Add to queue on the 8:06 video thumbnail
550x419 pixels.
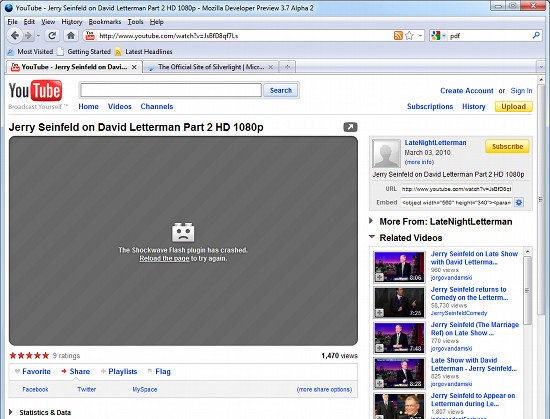[x=380, y=277]
